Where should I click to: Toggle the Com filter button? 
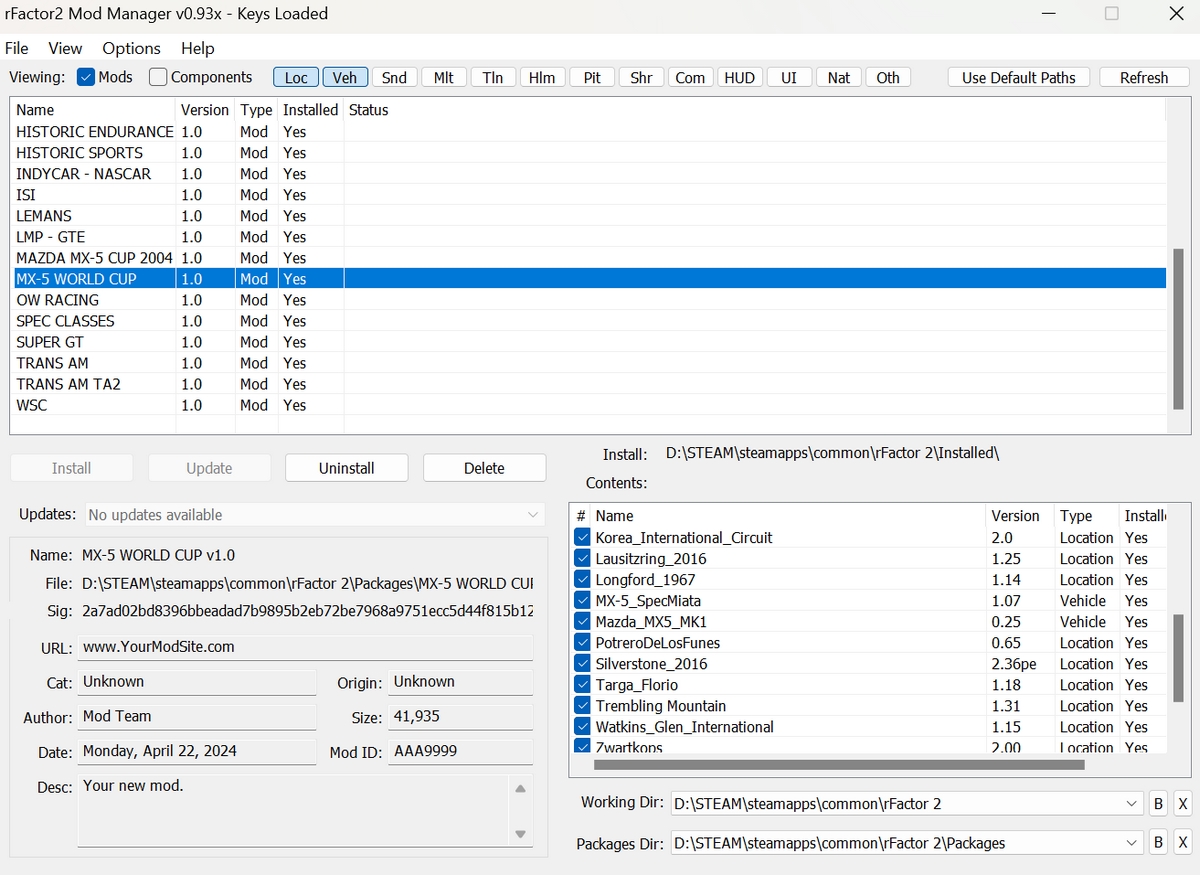click(x=690, y=77)
